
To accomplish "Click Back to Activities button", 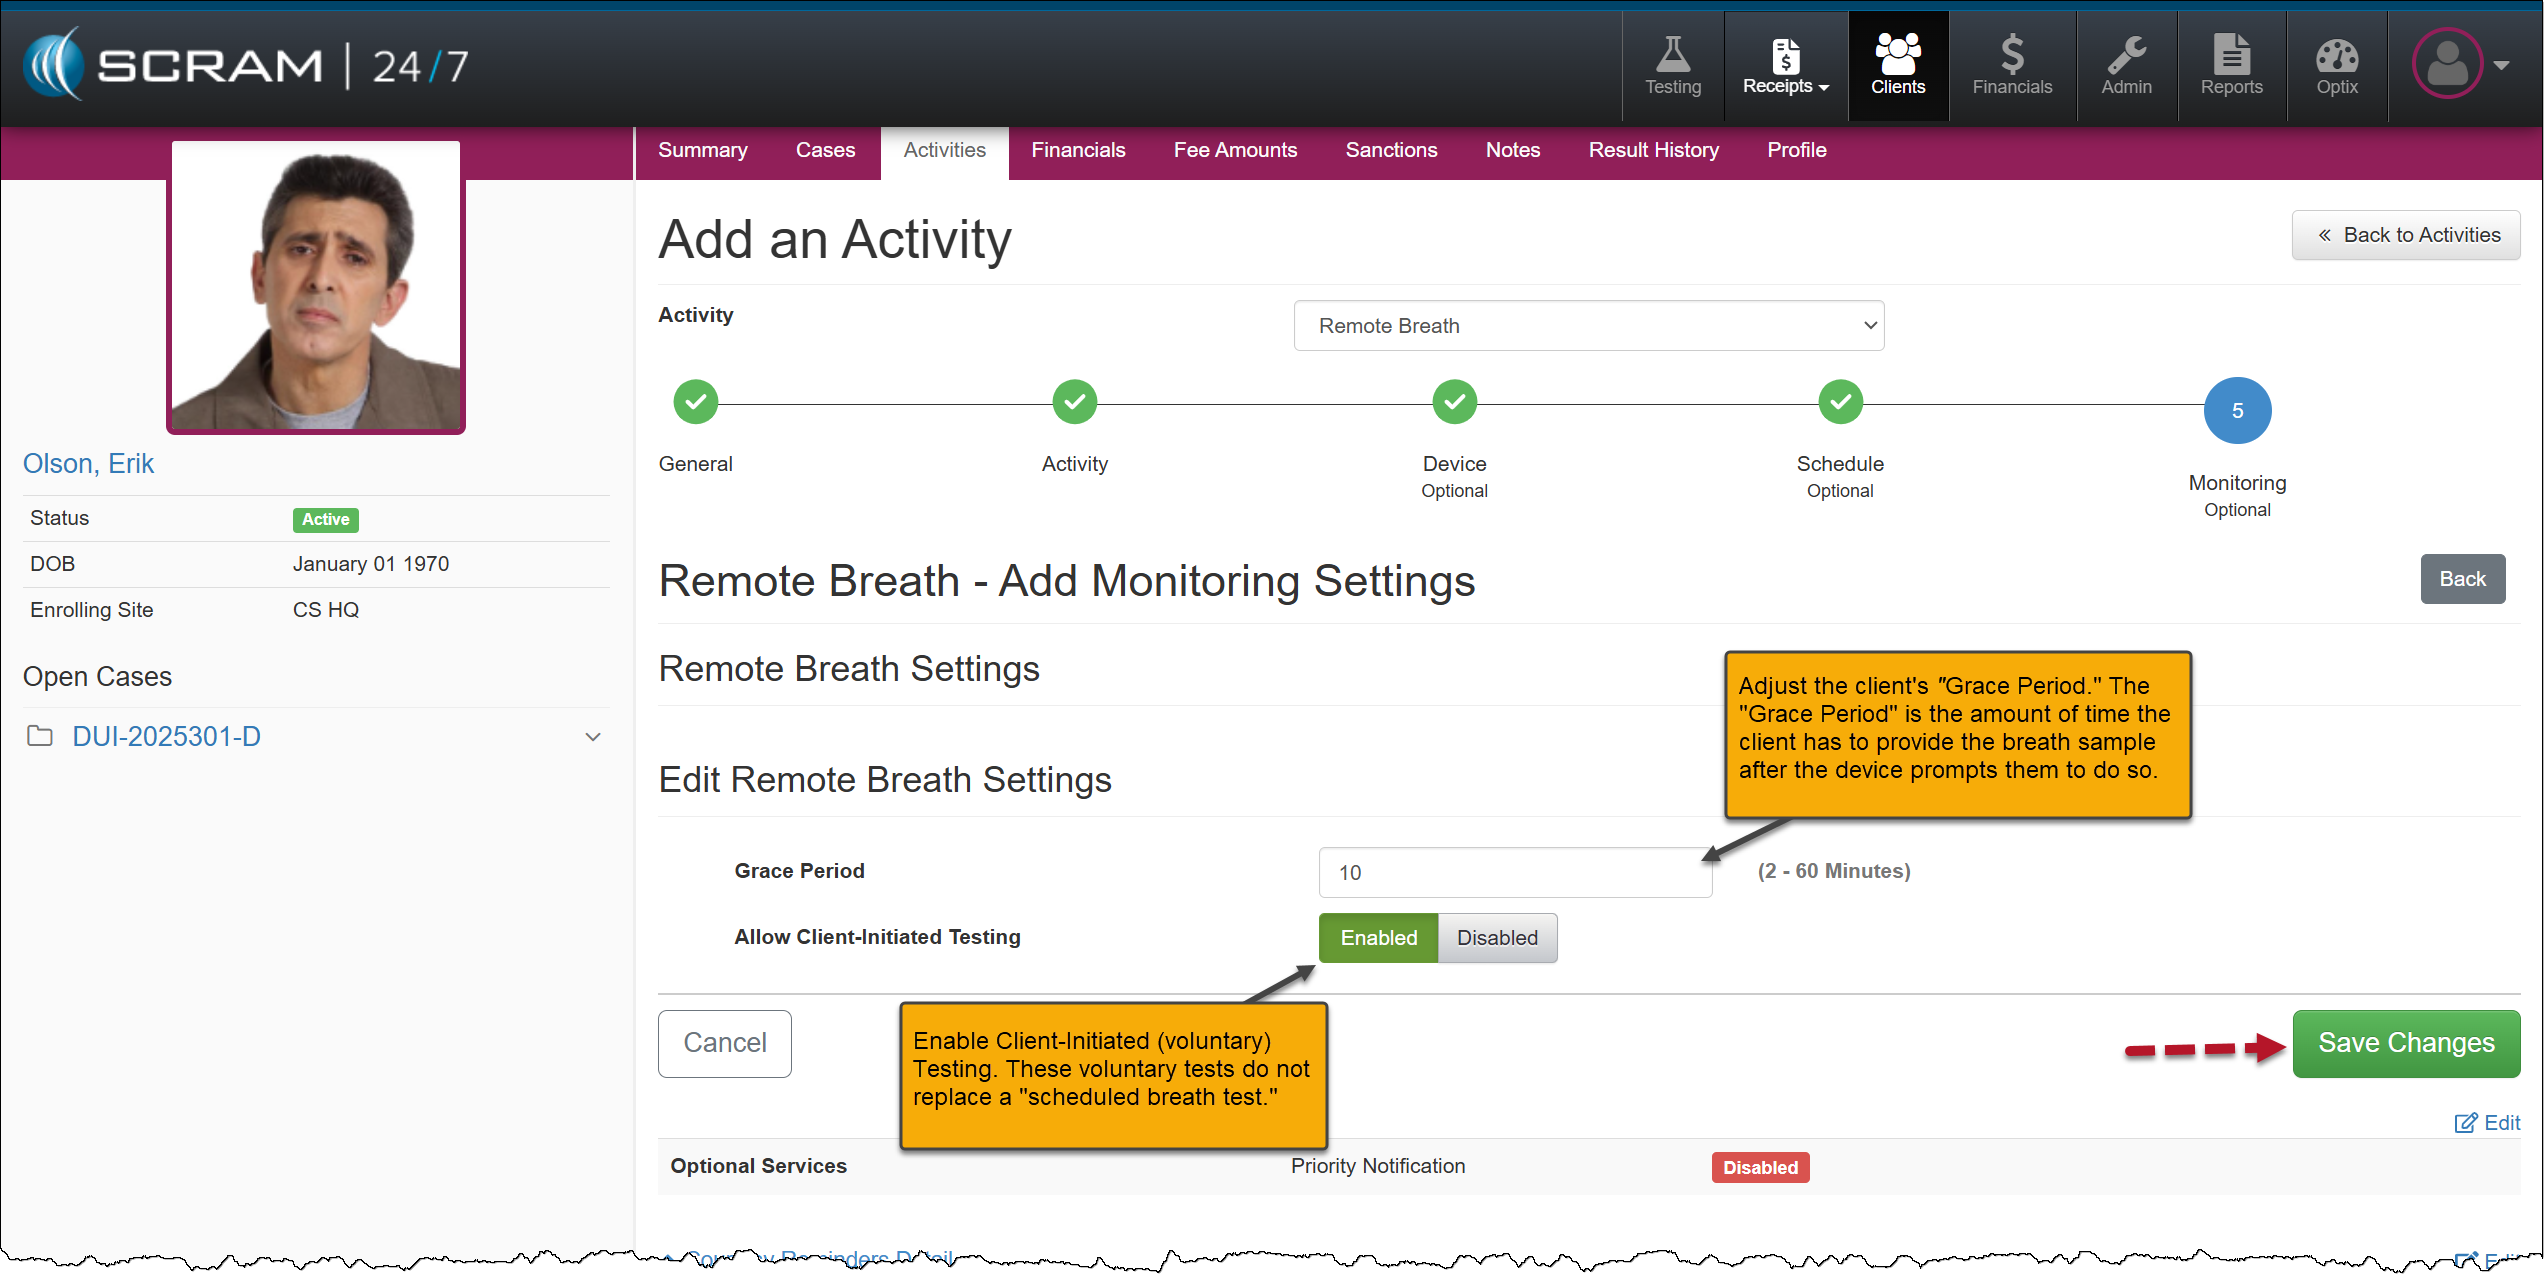I will [x=2405, y=235].
